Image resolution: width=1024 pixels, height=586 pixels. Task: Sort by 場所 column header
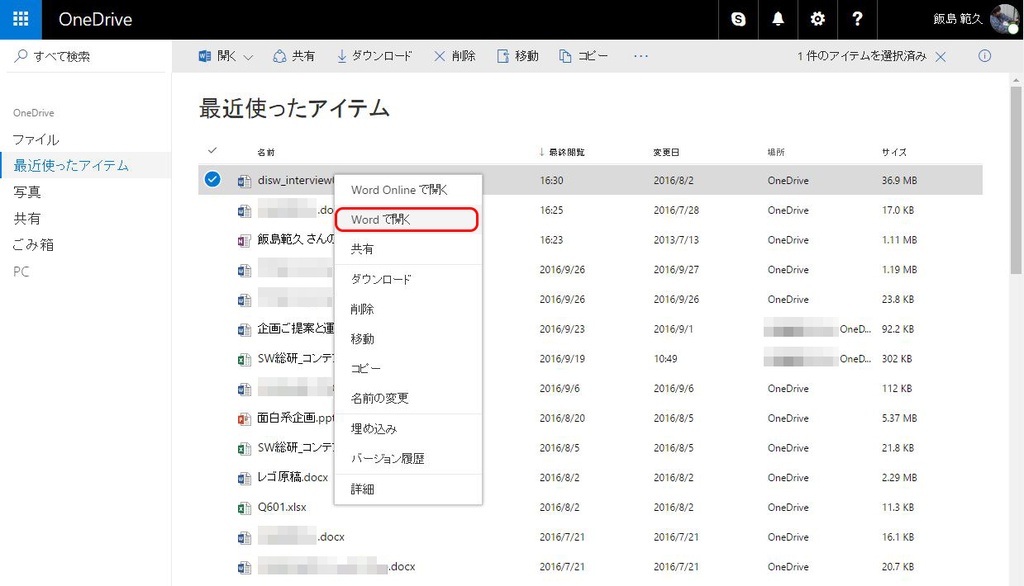click(x=776, y=152)
